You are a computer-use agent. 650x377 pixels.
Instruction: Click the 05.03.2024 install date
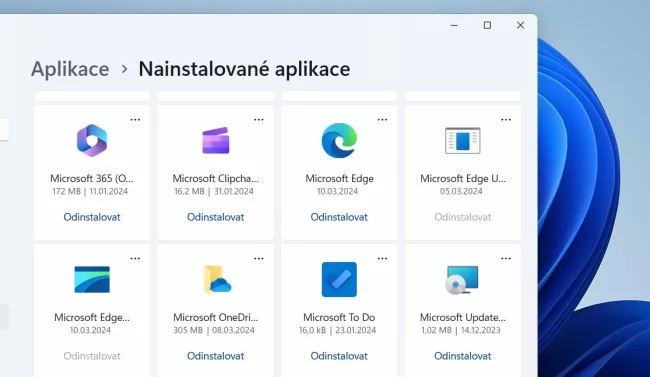[461, 191]
